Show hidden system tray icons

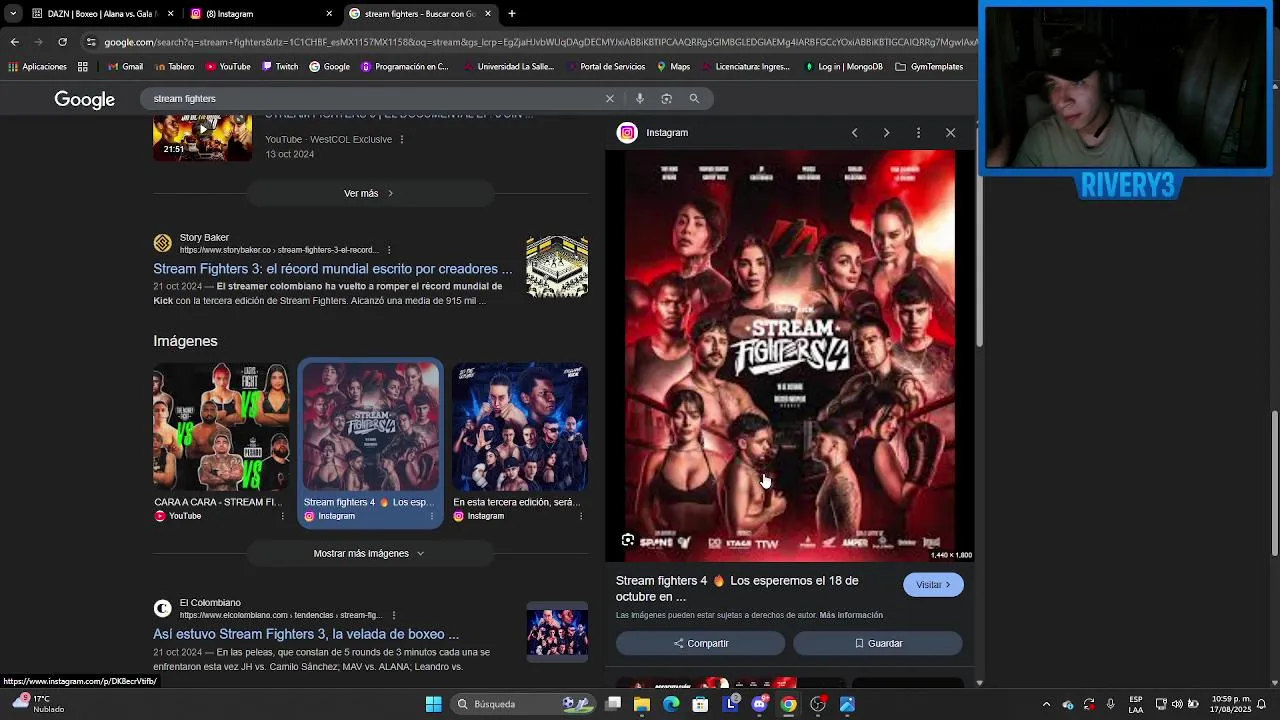click(1046, 704)
